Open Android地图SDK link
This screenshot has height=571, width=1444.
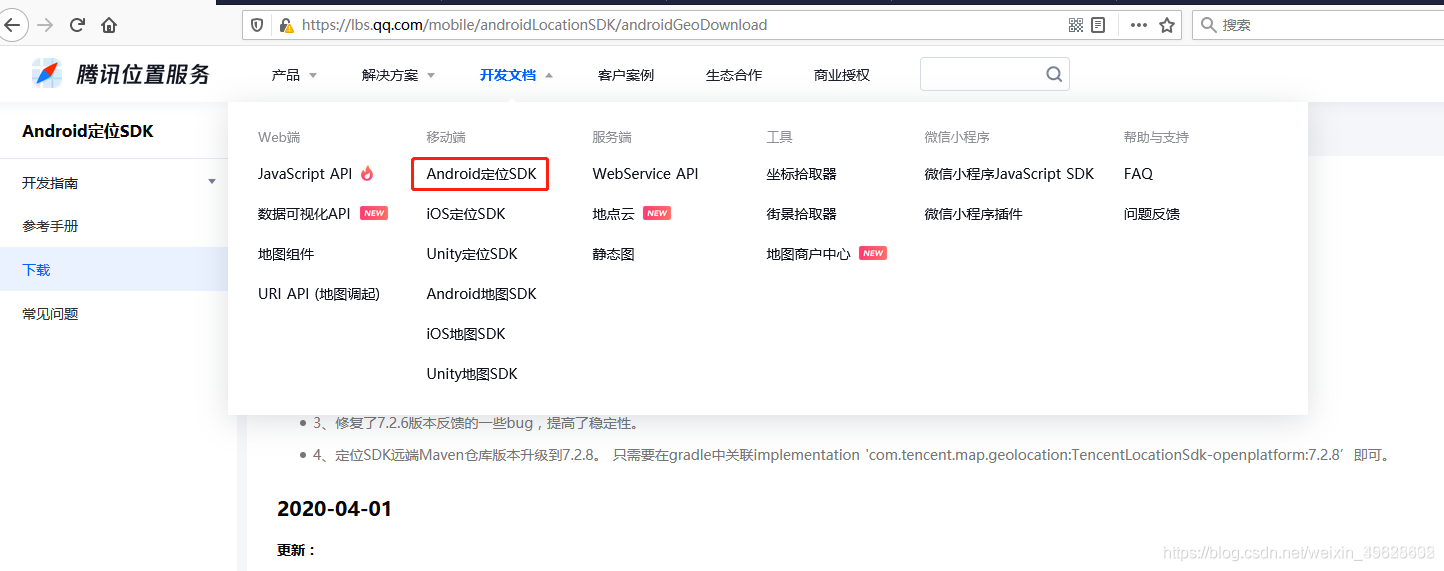pos(482,294)
